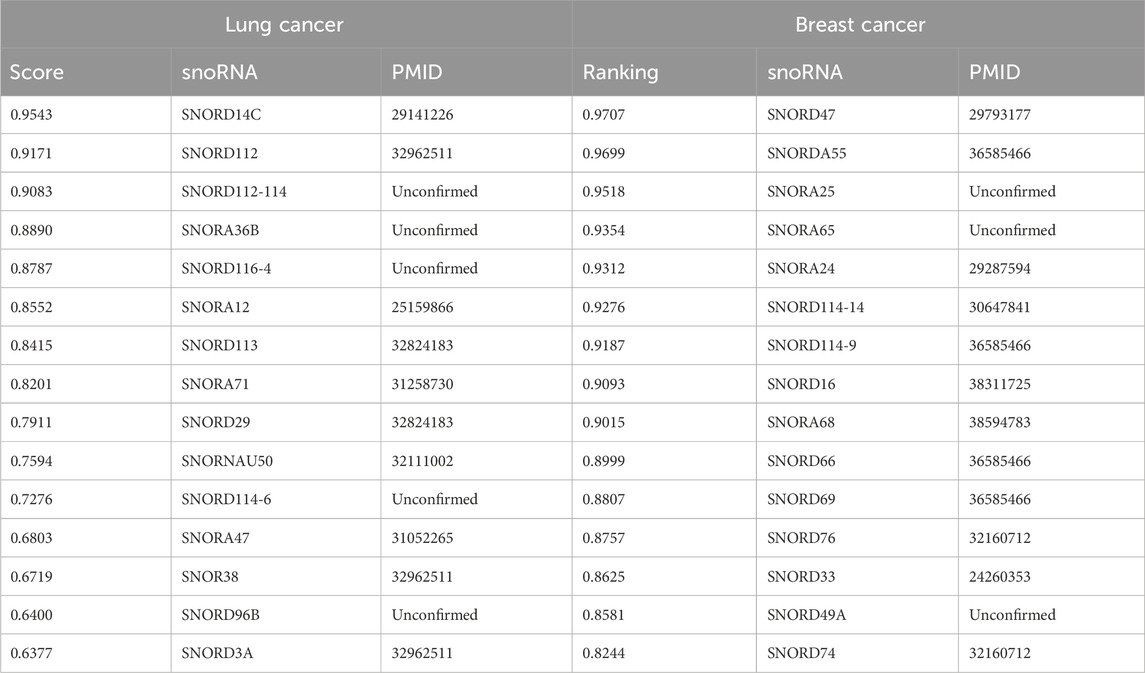Screen dimensions: 1145x673
Task: Open PMID 31258730 for SNORA71
Action: [423, 384]
